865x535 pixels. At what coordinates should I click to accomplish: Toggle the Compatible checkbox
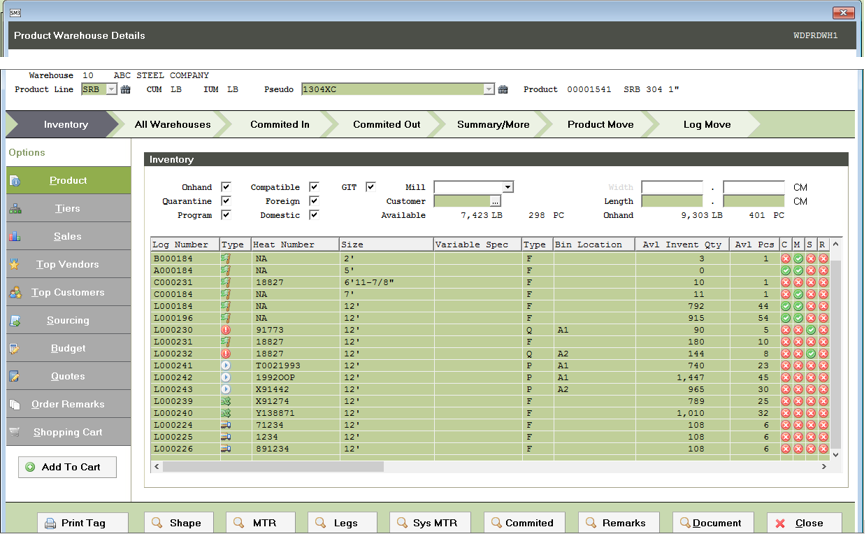(314, 187)
